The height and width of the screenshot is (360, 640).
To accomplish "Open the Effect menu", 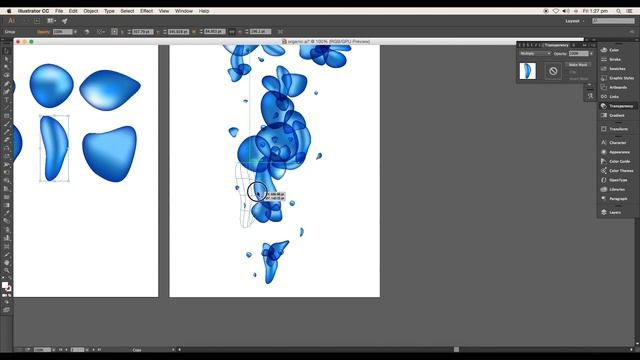I will [x=147, y=11].
